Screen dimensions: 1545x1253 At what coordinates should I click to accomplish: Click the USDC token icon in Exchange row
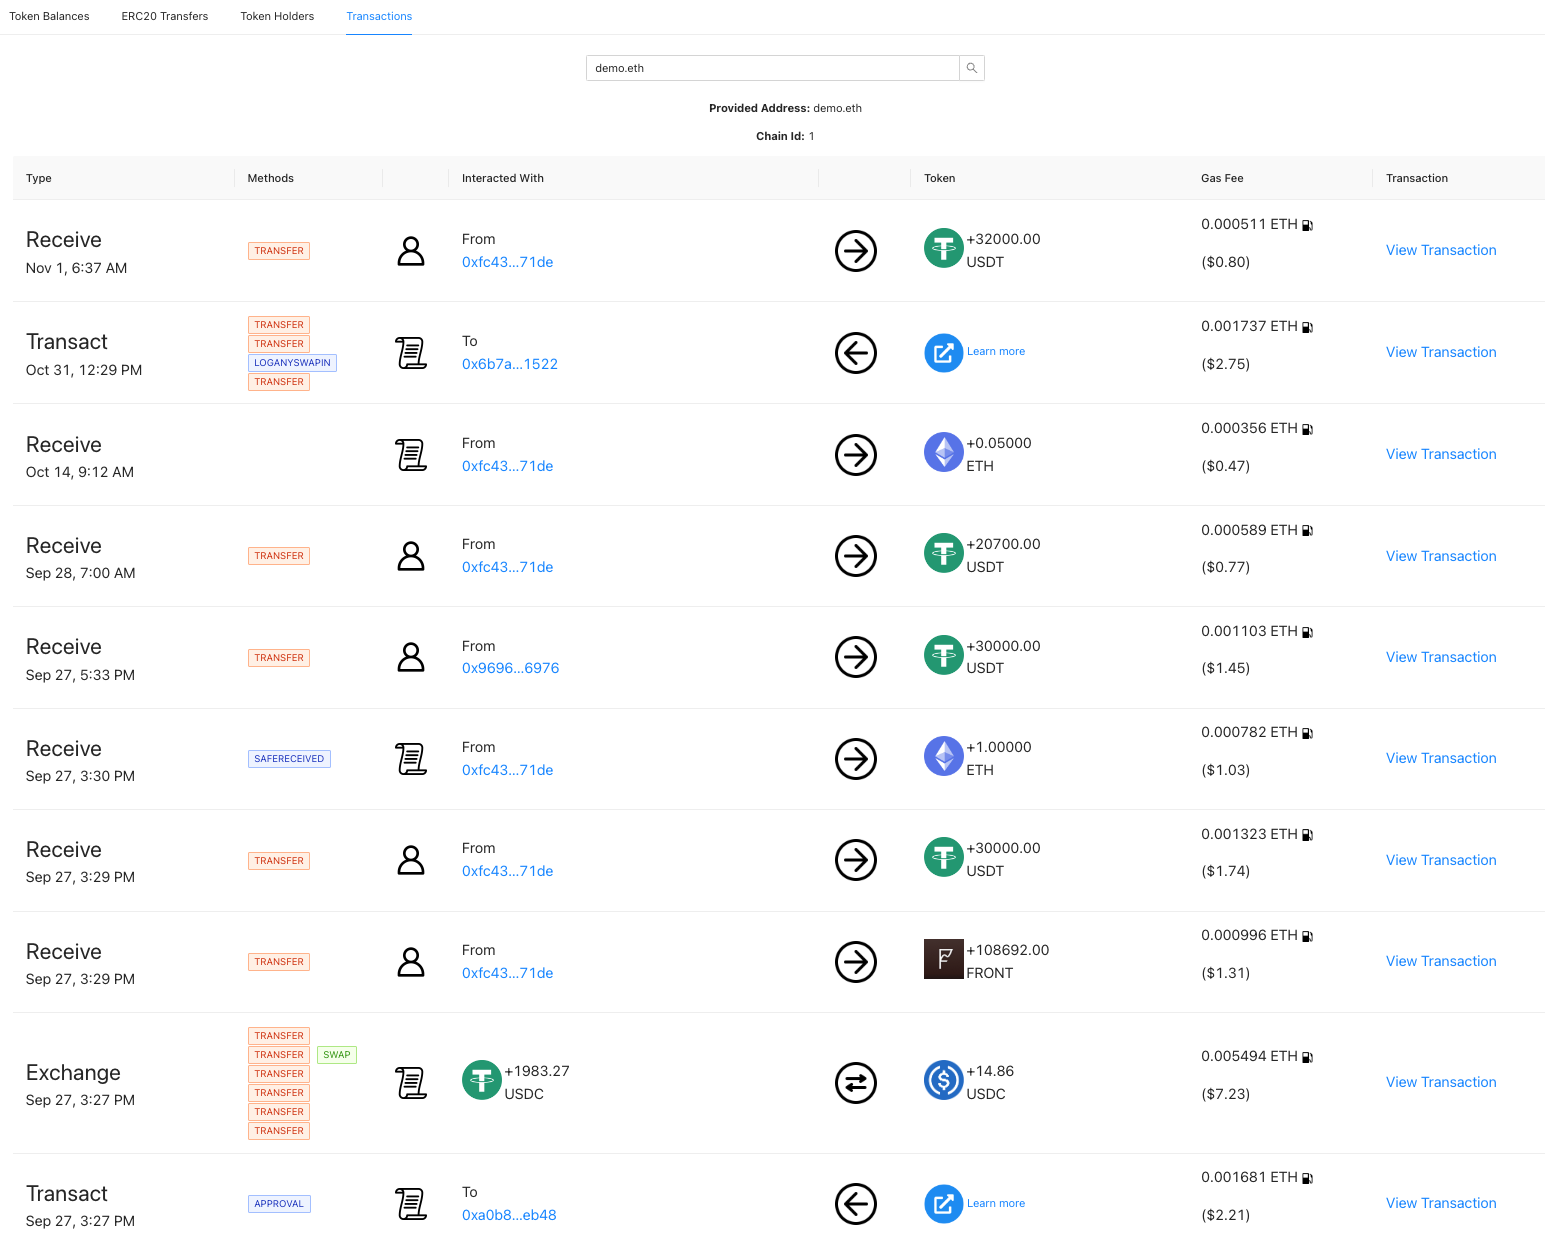(x=943, y=1081)
